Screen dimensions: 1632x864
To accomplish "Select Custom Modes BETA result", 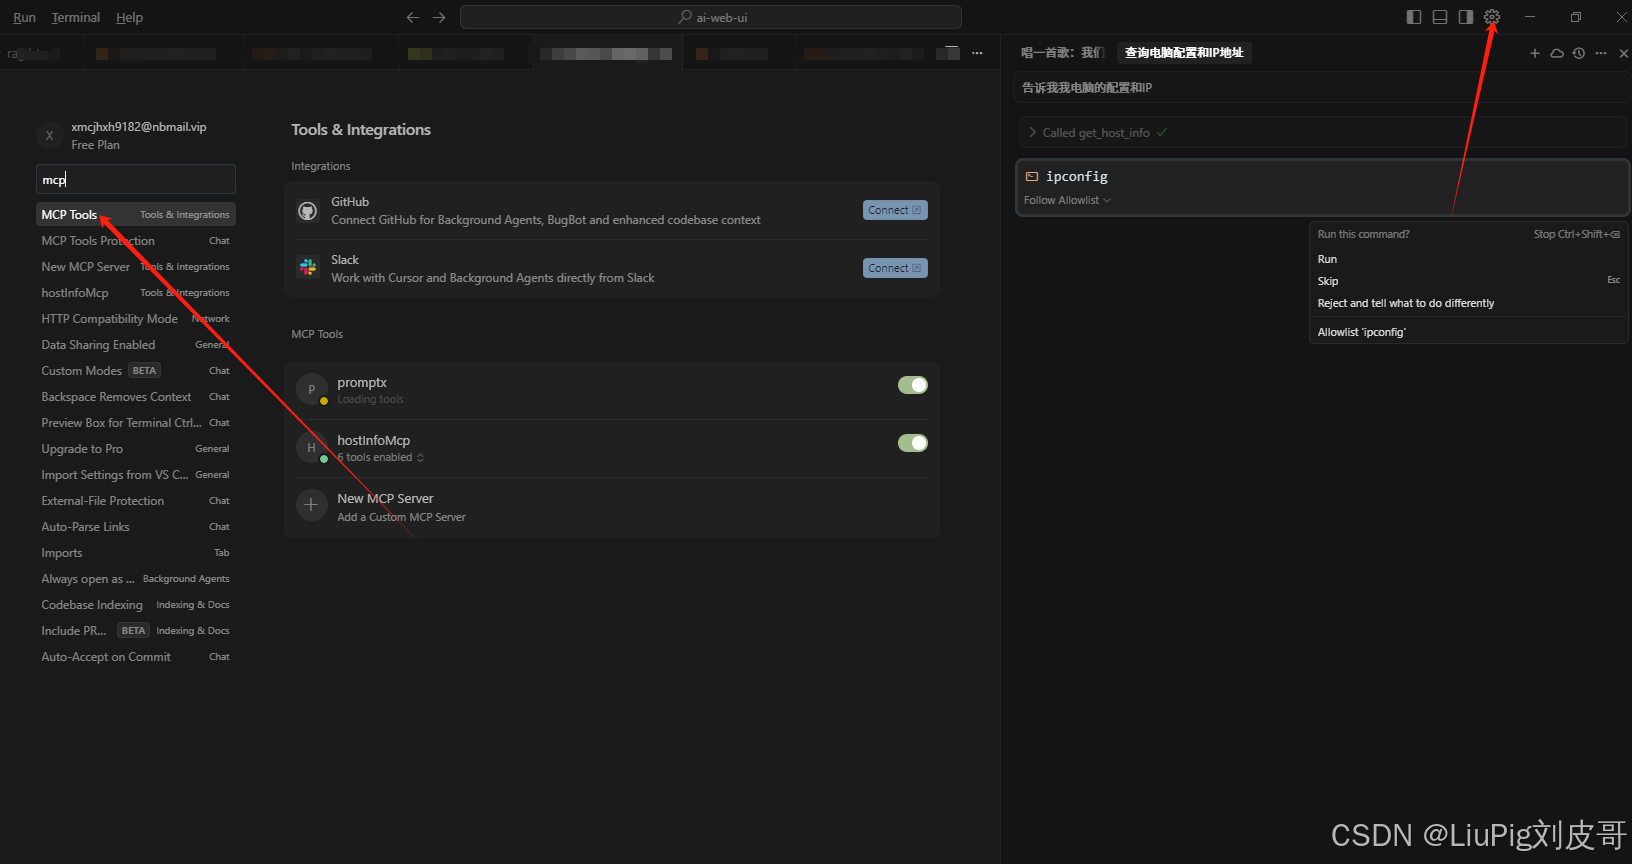I will pos(136,371).
